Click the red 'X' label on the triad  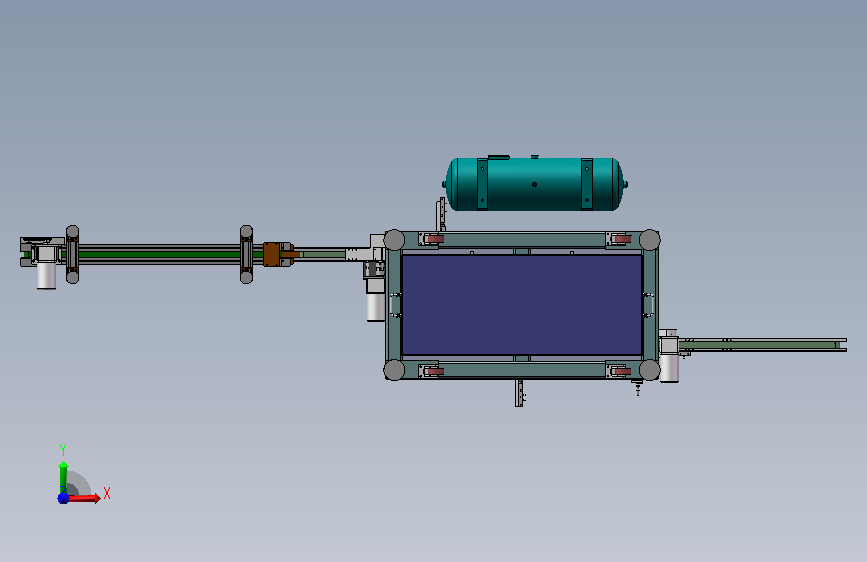pos(107,493)
